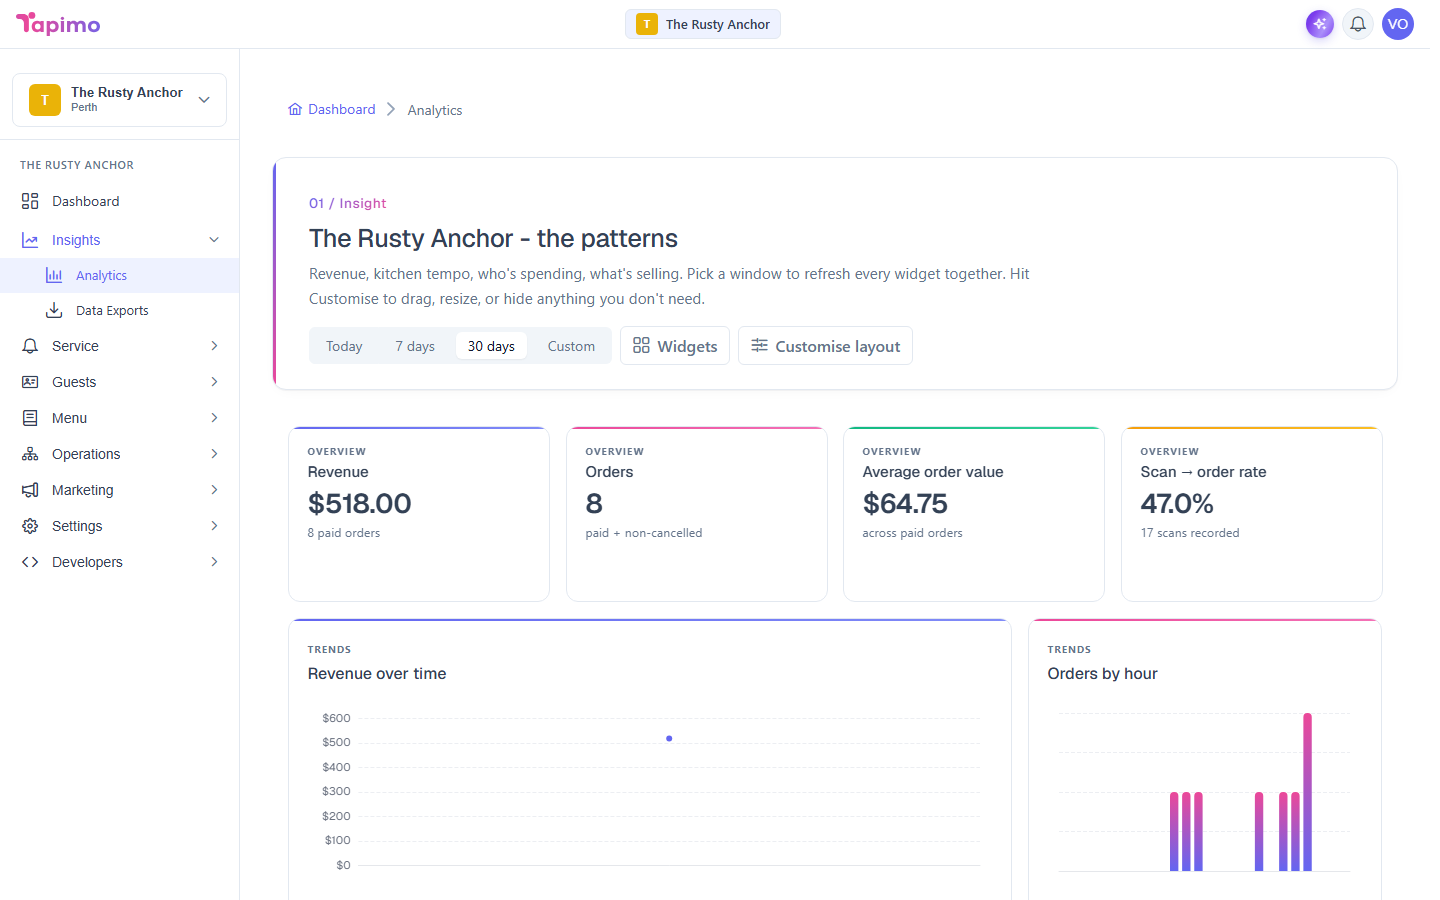
Task: Click the 'Revenue over time' heading
Action: click(x=377, y=674)
